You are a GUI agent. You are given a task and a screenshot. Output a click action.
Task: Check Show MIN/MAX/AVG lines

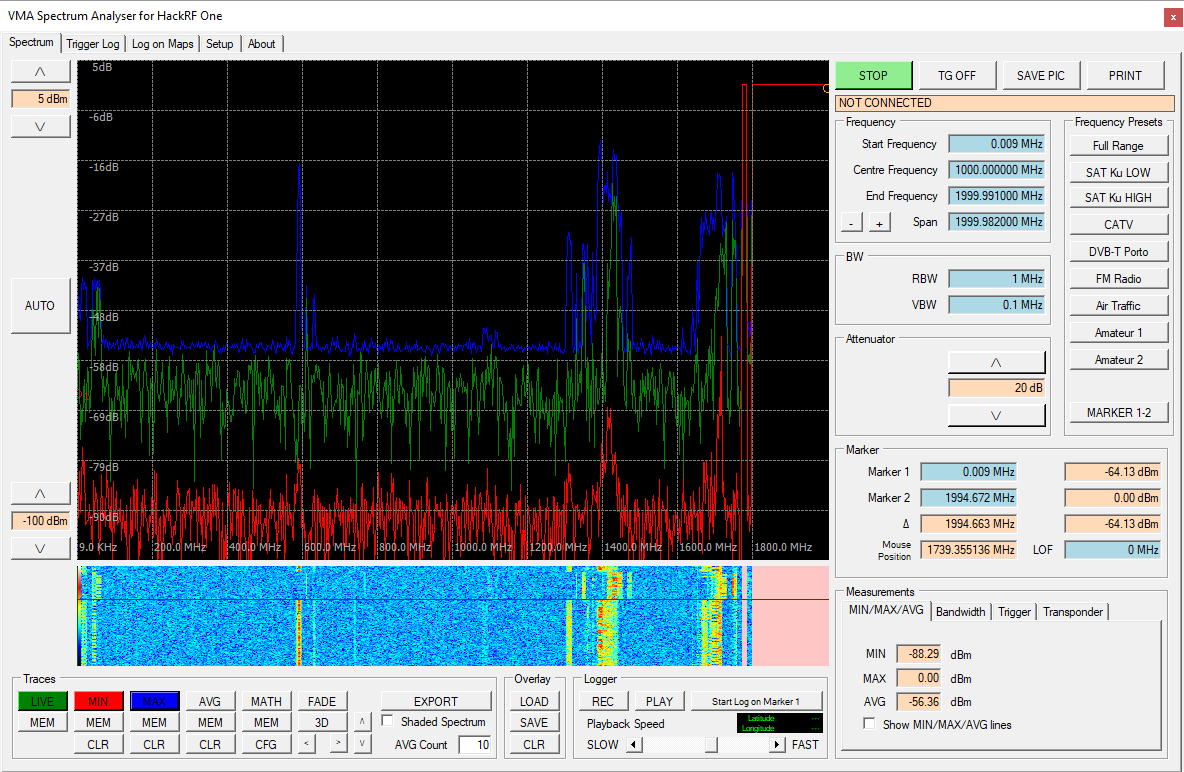point(869,724)
